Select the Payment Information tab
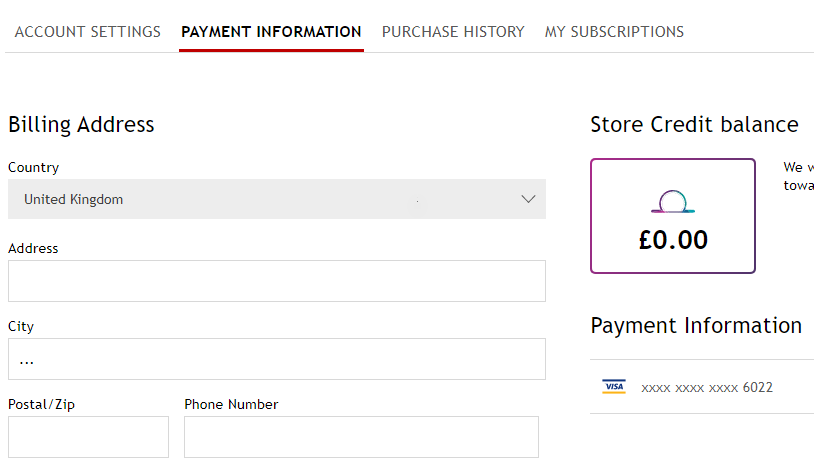Image resolution: width=814 pixels, height=462 pixels. [x=271, y=32]
